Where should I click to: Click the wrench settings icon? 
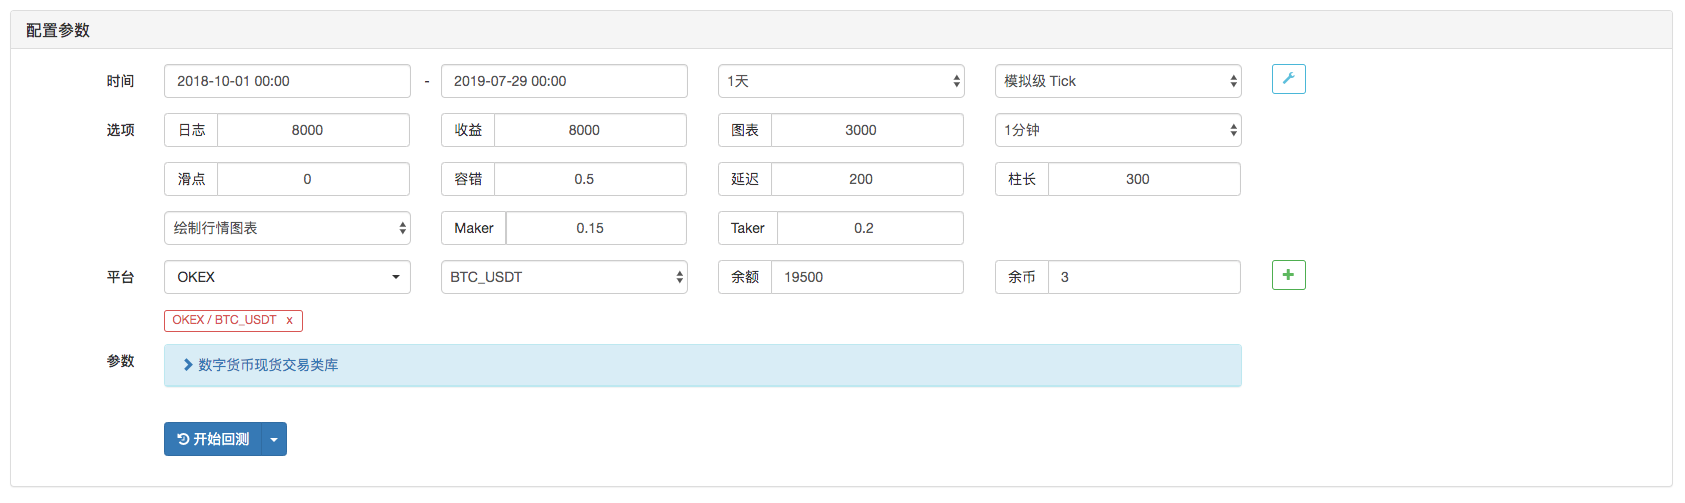click(x=1288, y=79)
